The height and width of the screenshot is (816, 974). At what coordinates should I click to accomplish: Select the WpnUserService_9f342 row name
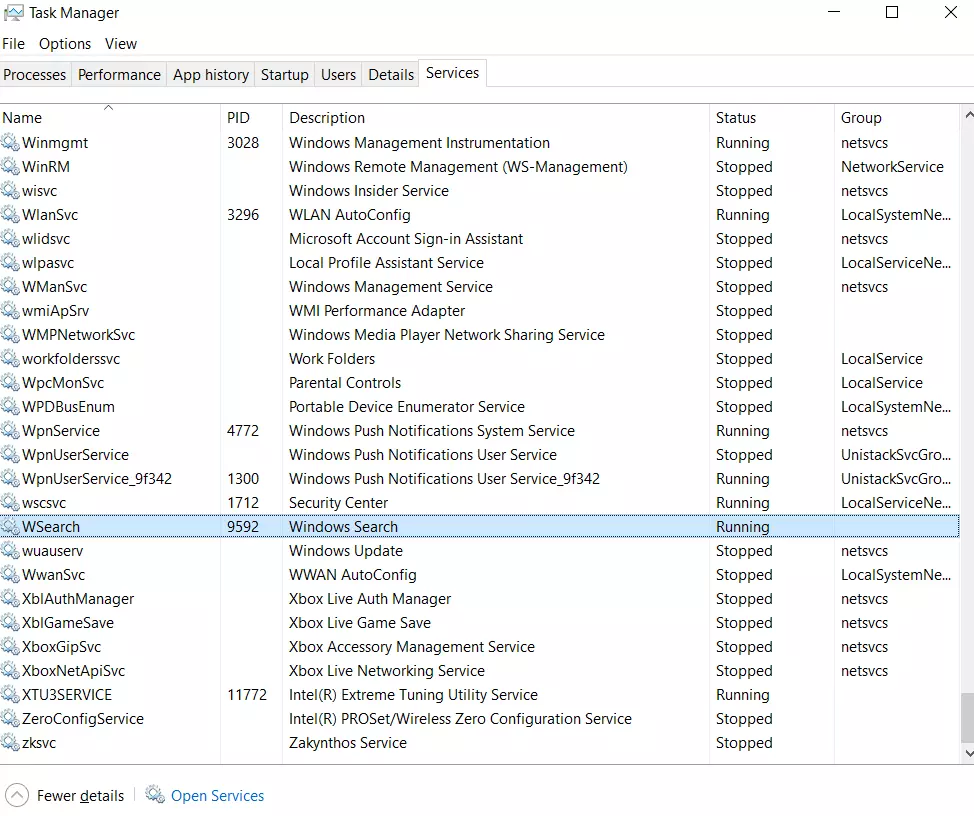click(97, 479)
